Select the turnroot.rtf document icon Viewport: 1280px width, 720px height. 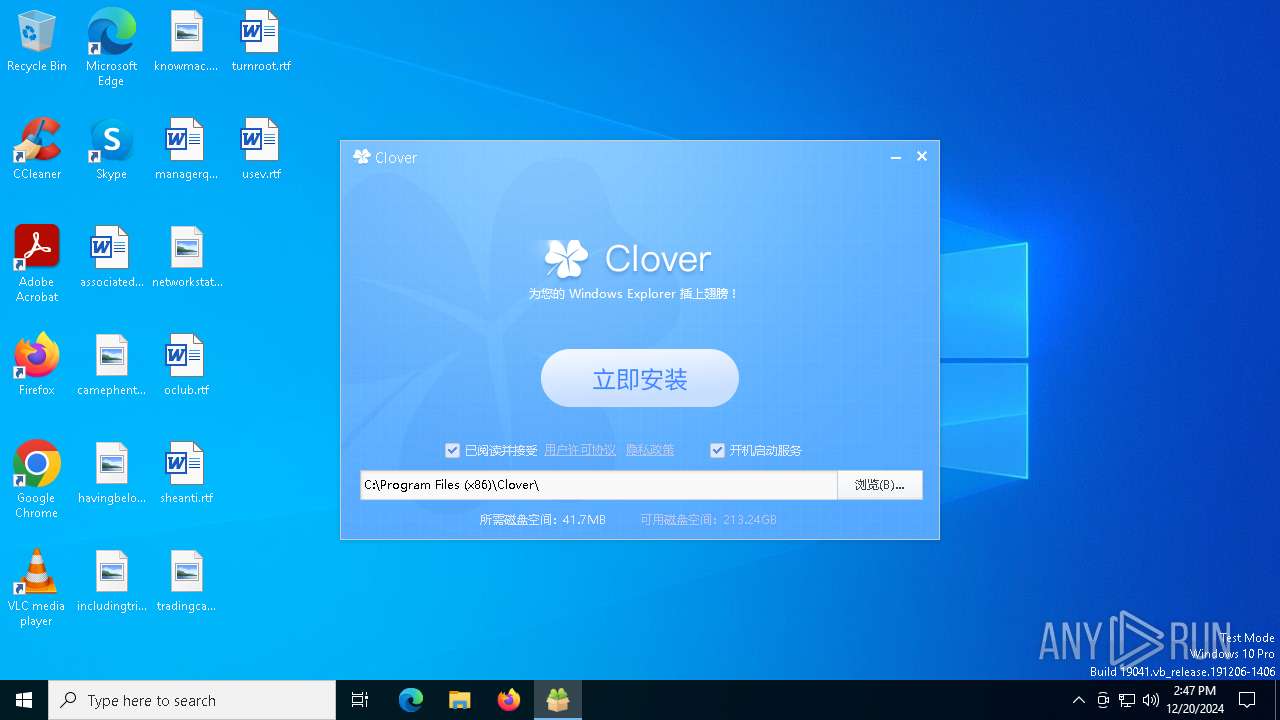(x=261, y=42)
